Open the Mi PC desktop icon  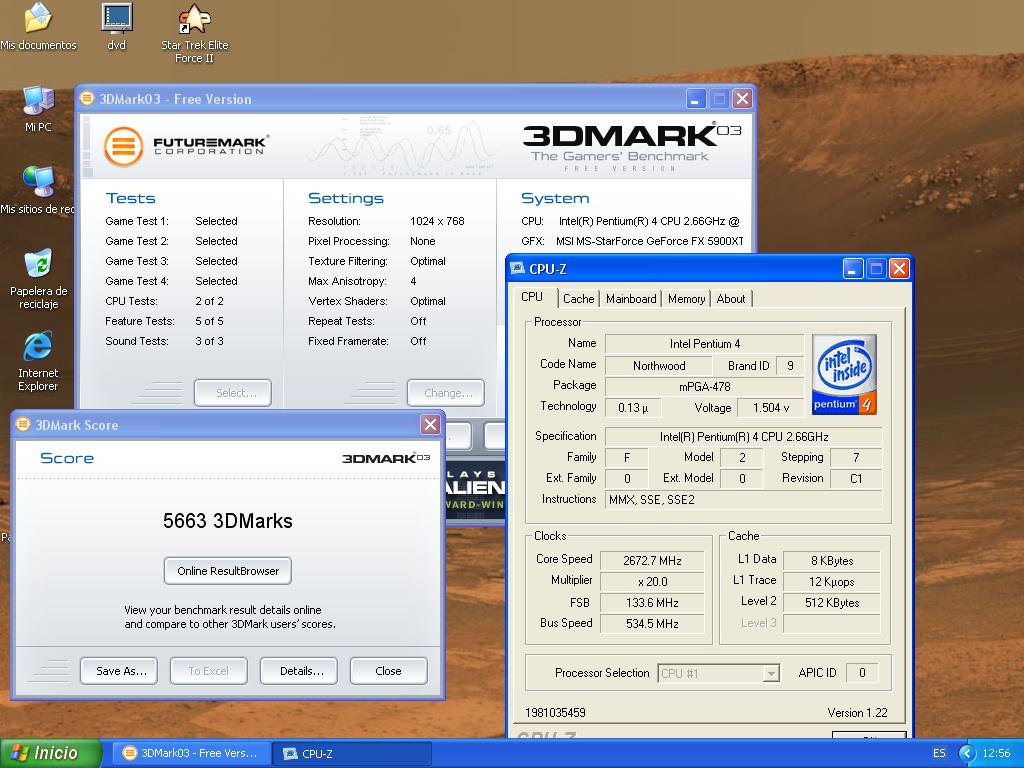point(38,102)
